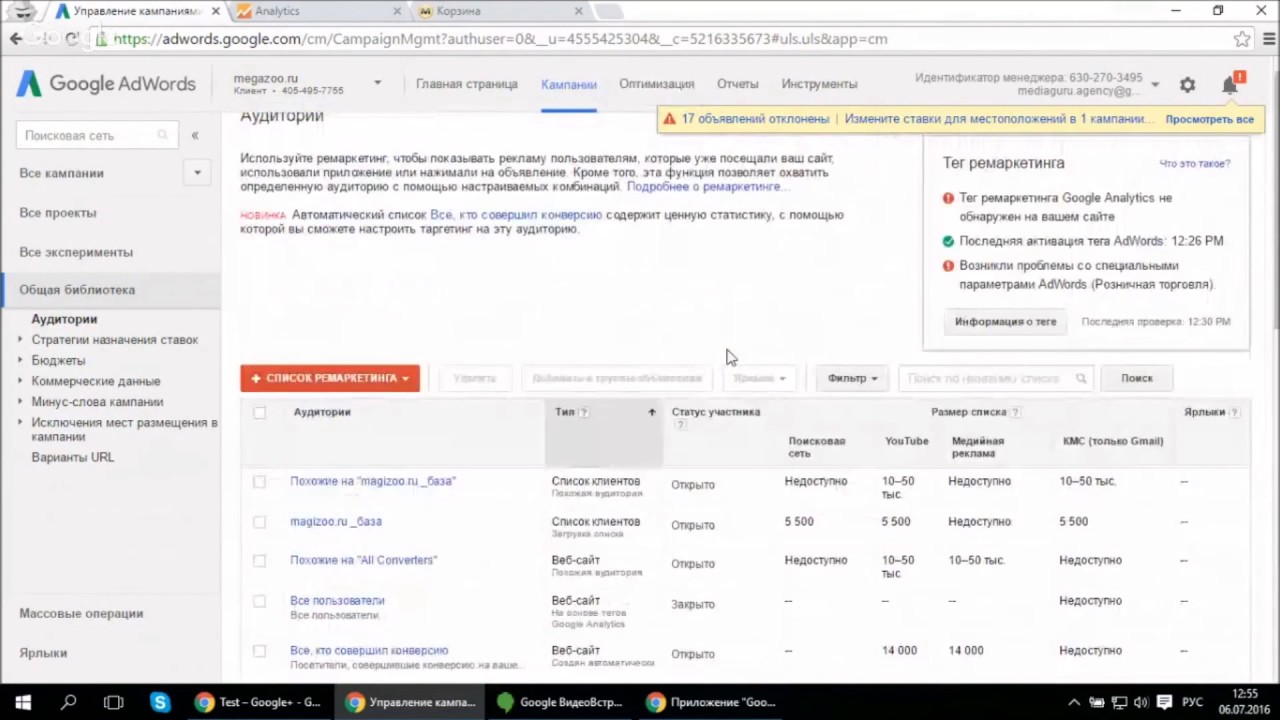Image resolution: width=1280 pixels, height=720 pixels.
Task: Click the magnifier in the network search box
Action: click(163, 135)
